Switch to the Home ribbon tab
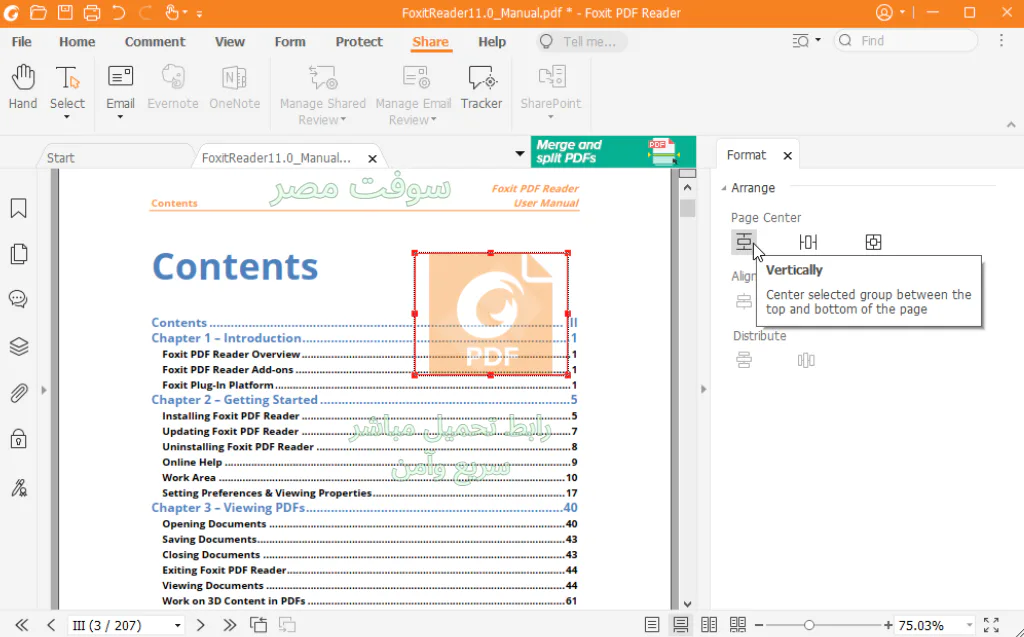The image size is (1024, 637). [77, 42]
